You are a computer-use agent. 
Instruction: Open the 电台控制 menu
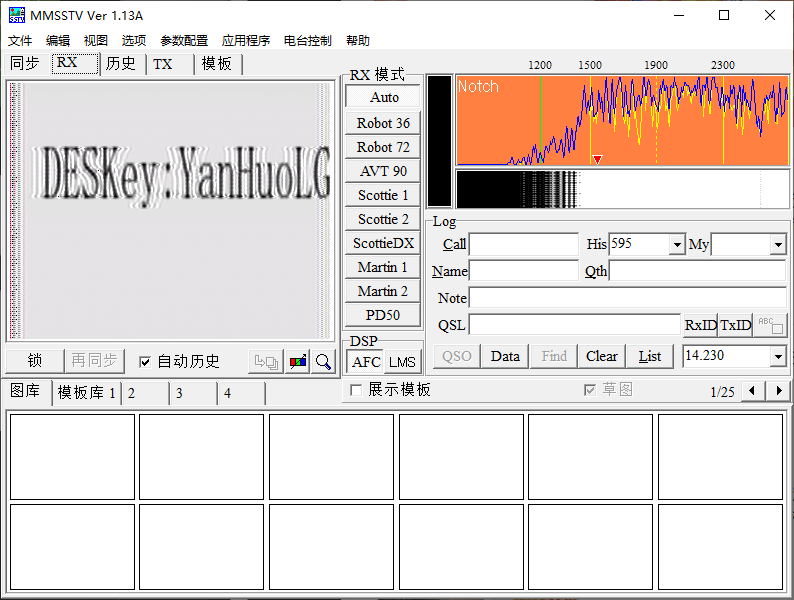(x=307, y=41)
